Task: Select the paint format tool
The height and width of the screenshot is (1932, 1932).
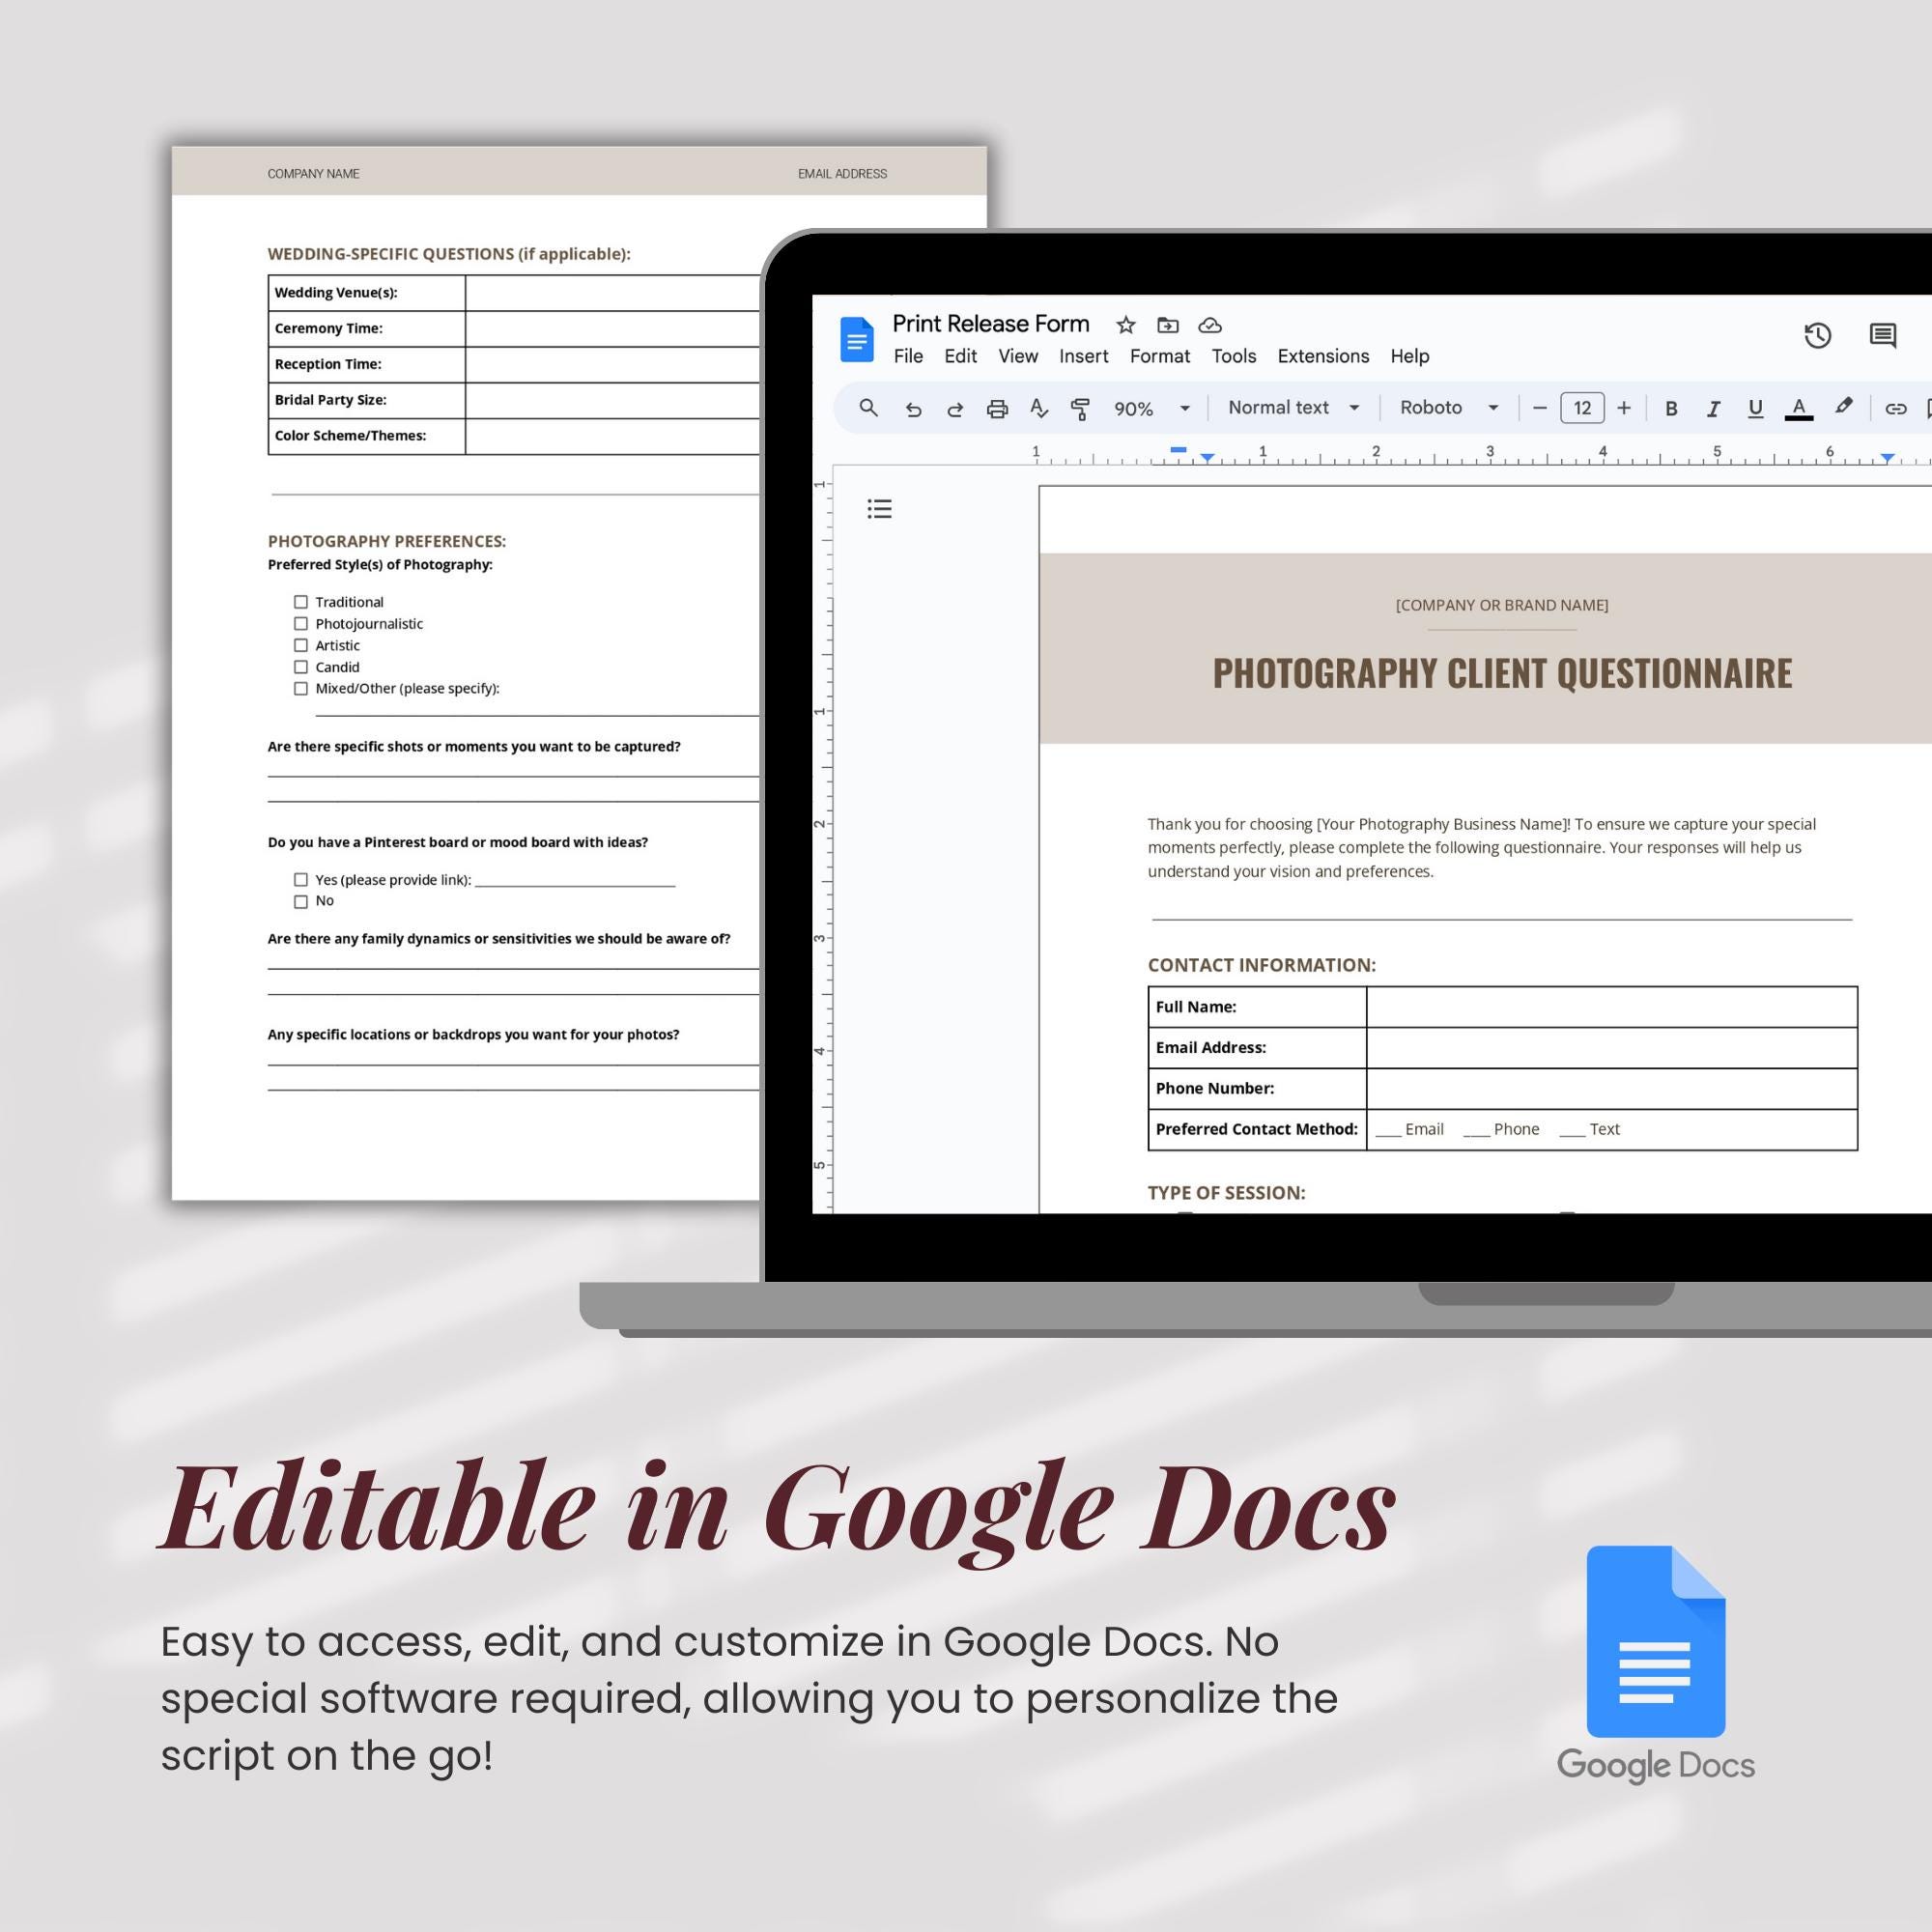Action: pyautogui.click(x=1080, y=409)
